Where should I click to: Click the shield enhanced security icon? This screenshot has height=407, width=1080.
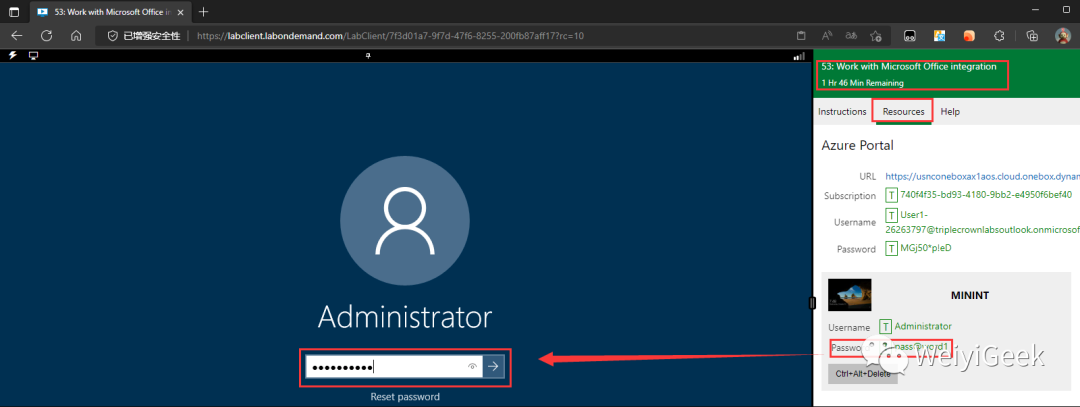click(x=112, y=36)
